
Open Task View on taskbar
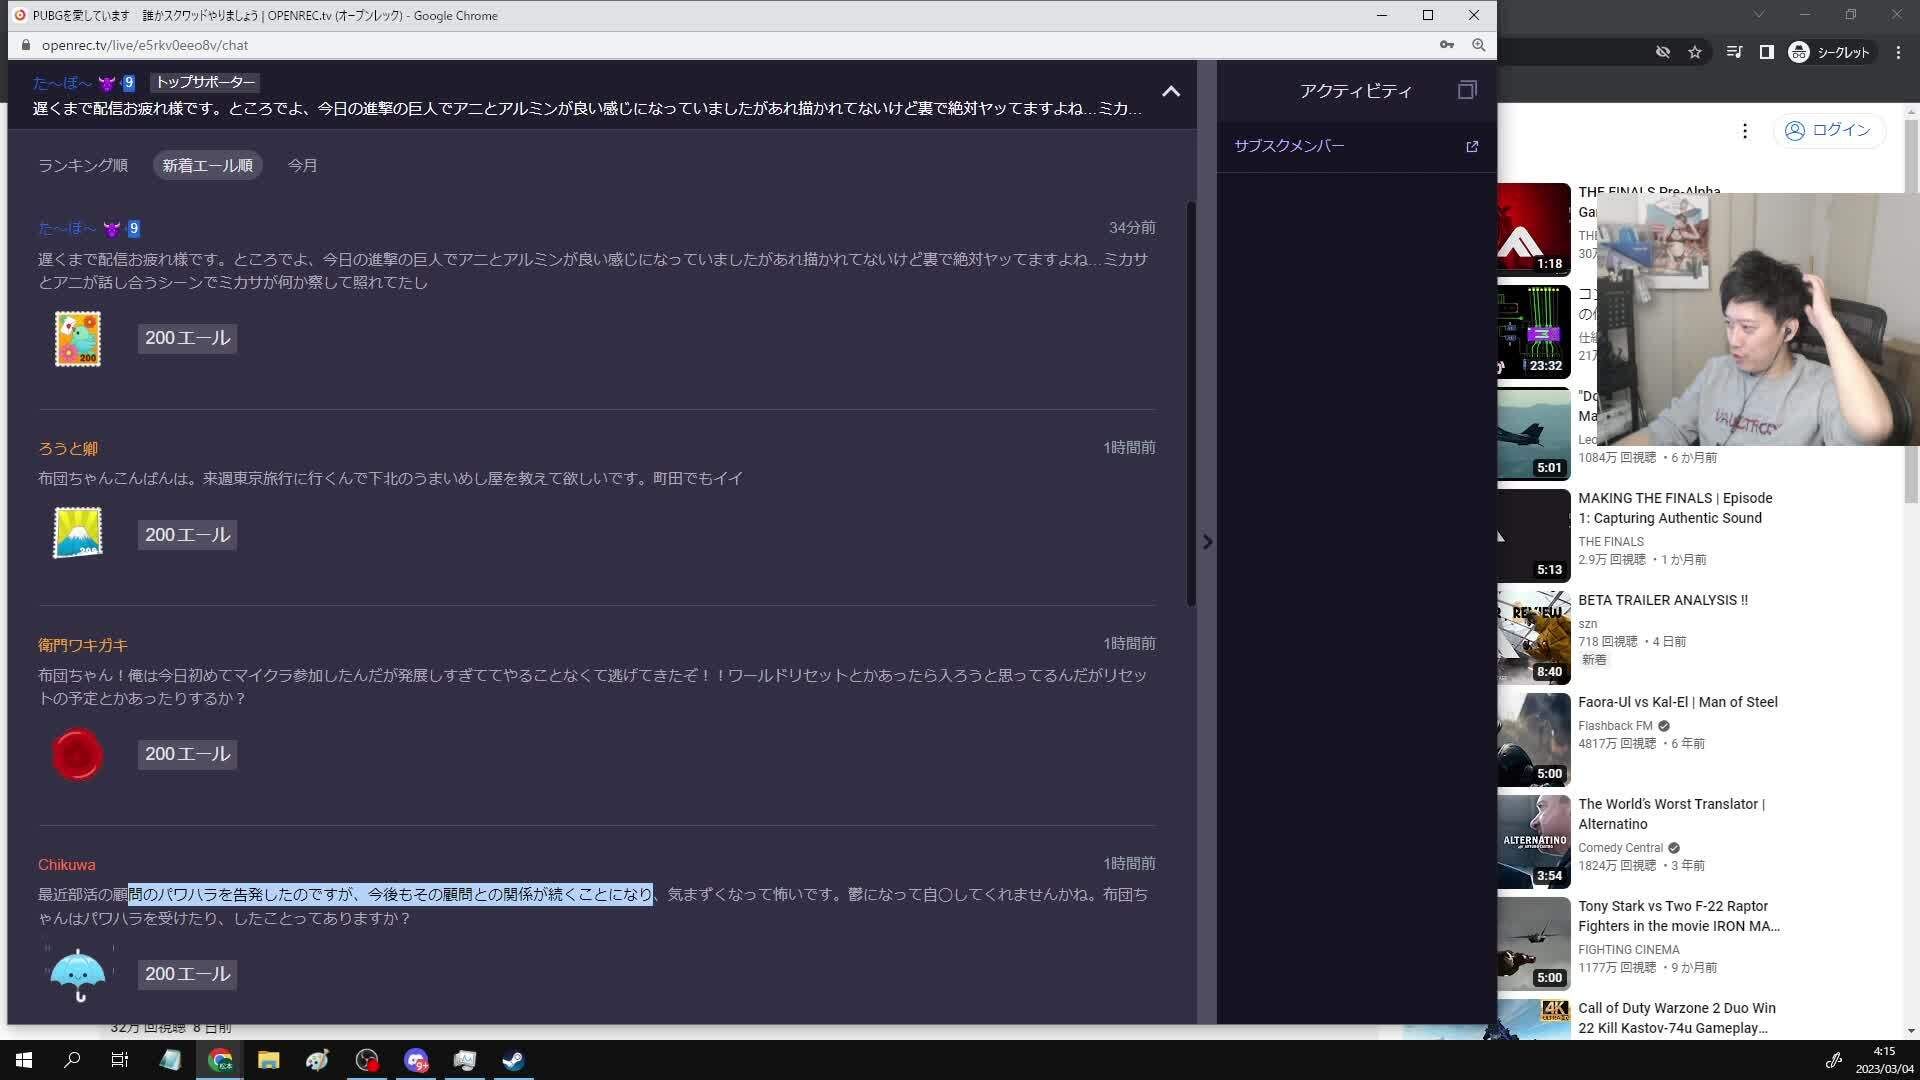[x=120, y=1060]
